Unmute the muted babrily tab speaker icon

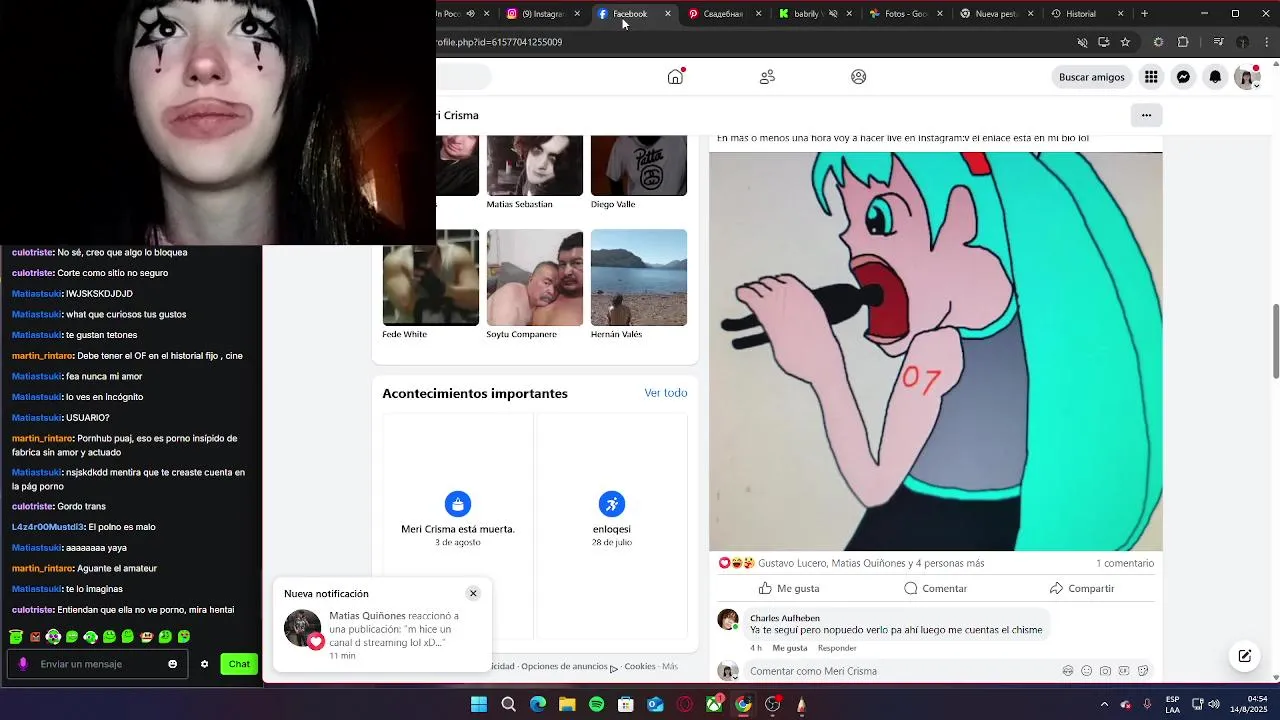click(x=833, y=14)
